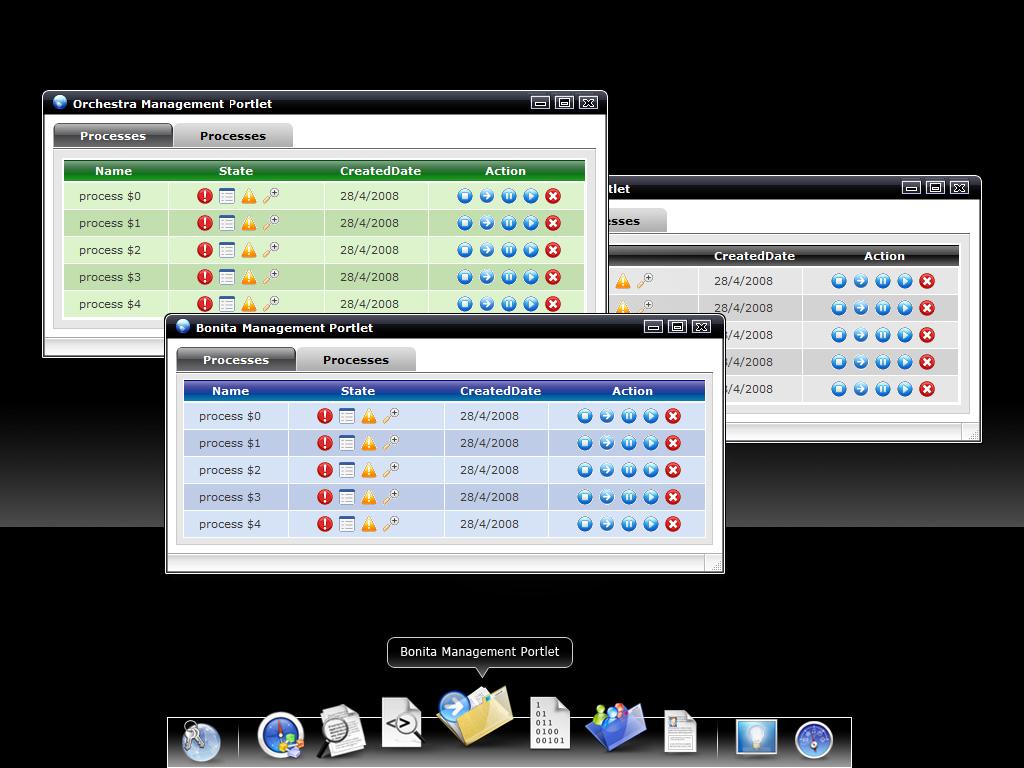Select dark active Processes tab in Bonita window
Viewport: 1024px width, 768px height.
tap(236, 360)
